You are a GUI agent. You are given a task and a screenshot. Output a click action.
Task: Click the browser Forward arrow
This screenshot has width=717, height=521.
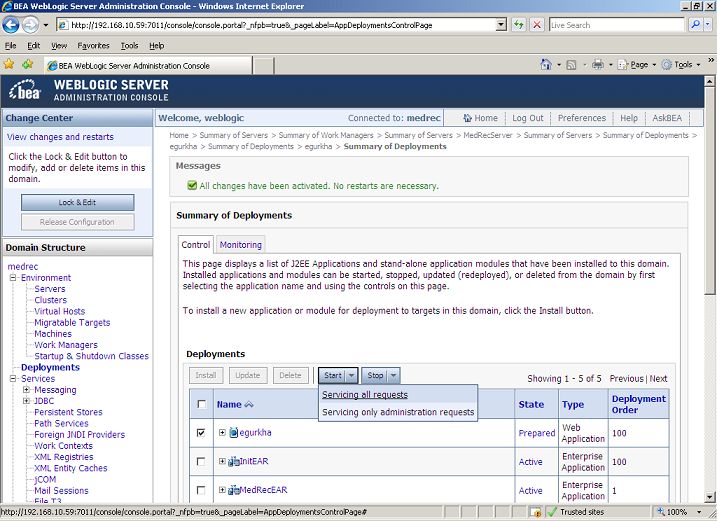(30, 25)
